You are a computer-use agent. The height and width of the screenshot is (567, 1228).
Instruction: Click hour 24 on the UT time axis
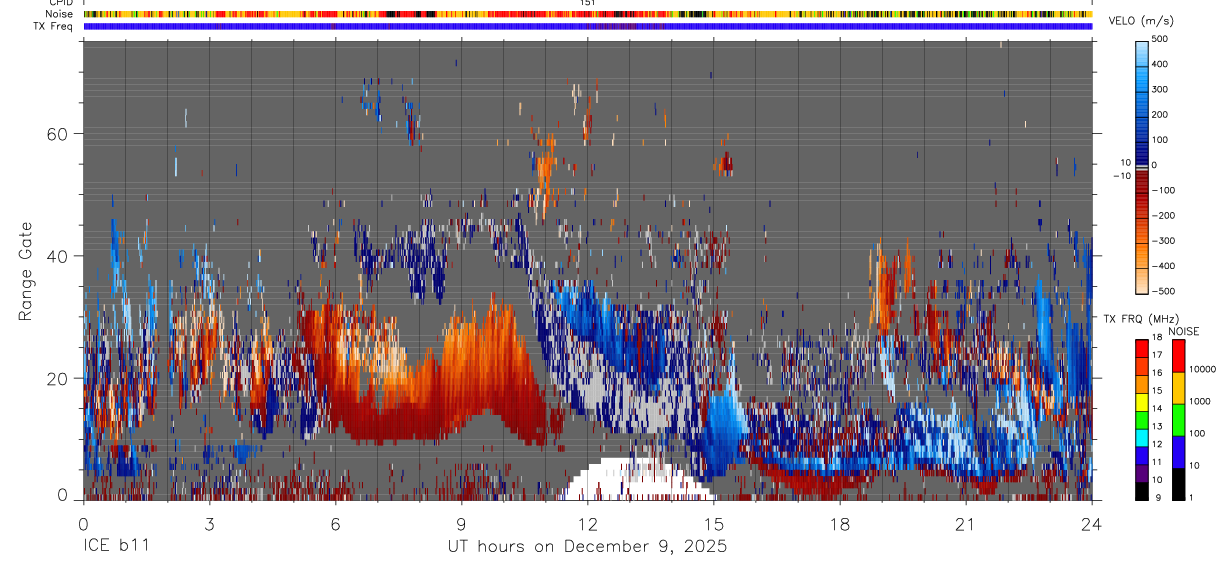click(x=1091, y=524)
